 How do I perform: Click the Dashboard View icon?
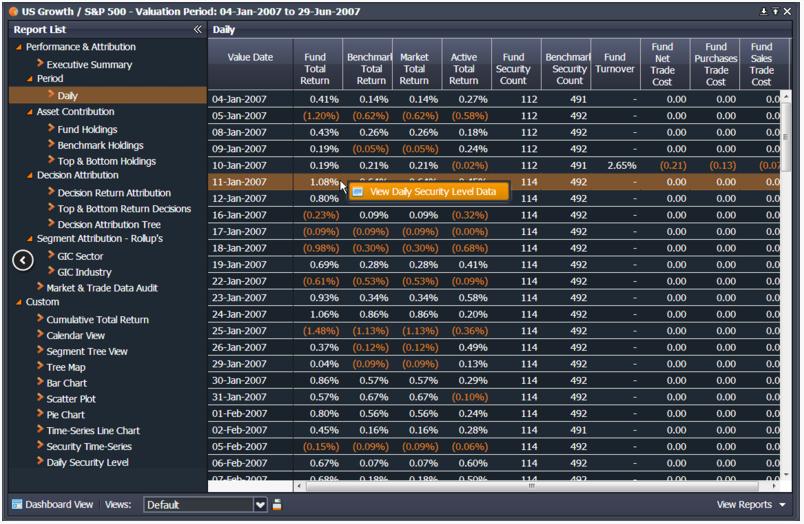coord(16,505)
